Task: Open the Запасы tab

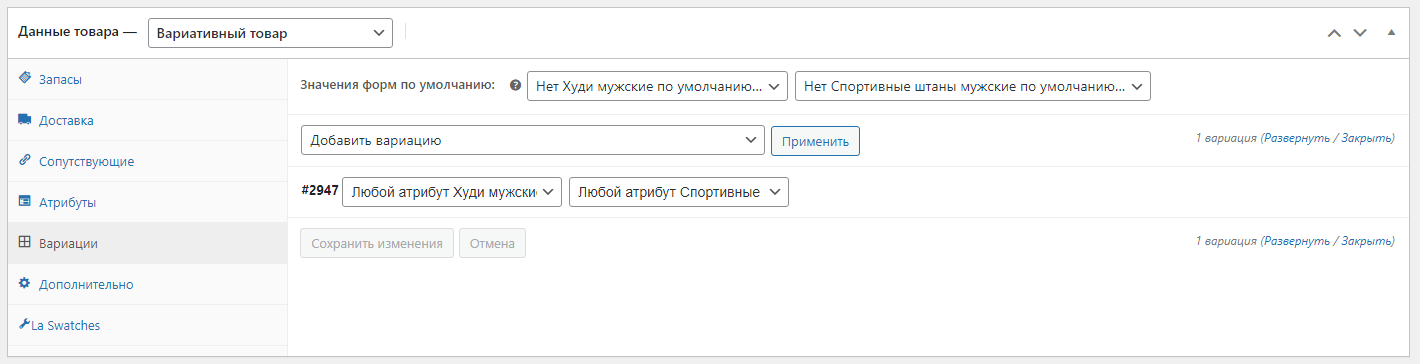Action: point(147,78)
